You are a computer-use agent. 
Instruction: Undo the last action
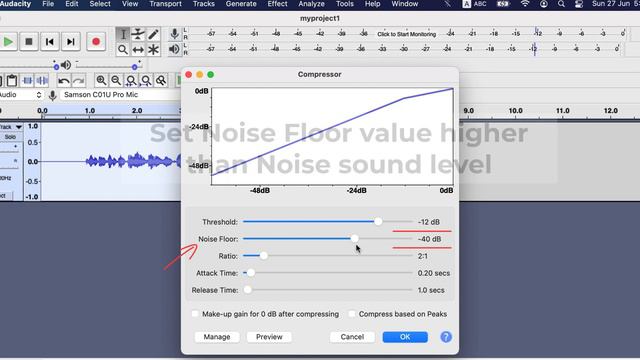tap(63, 80)
